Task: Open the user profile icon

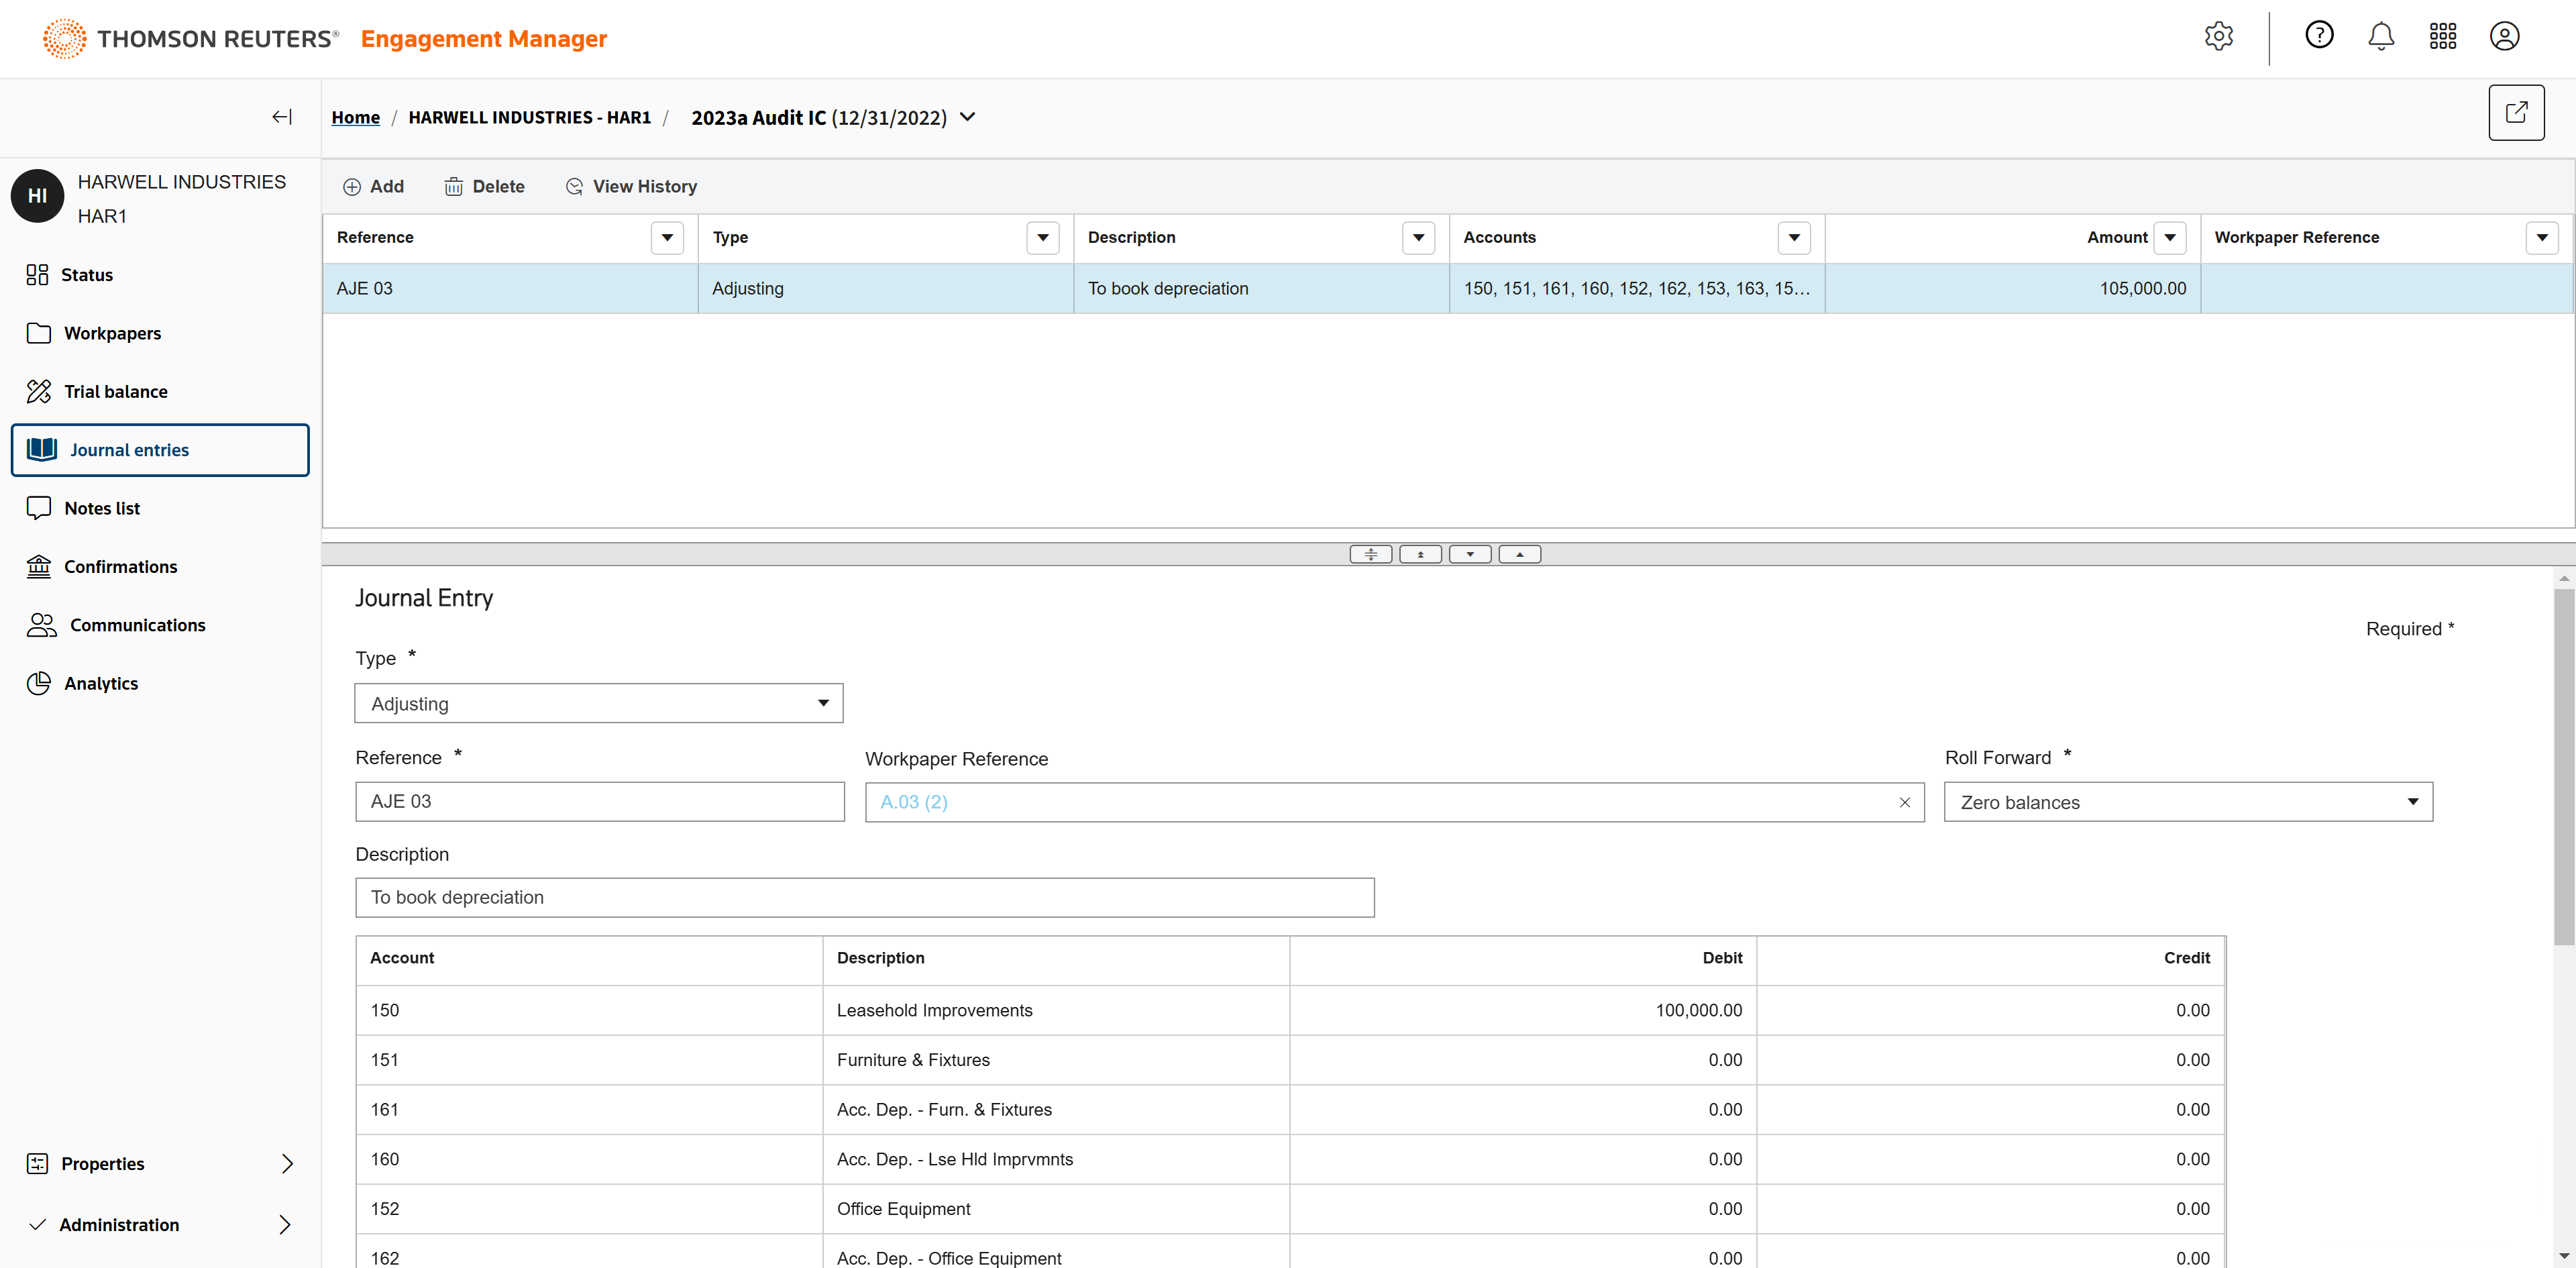Action: coord(2503,37)
